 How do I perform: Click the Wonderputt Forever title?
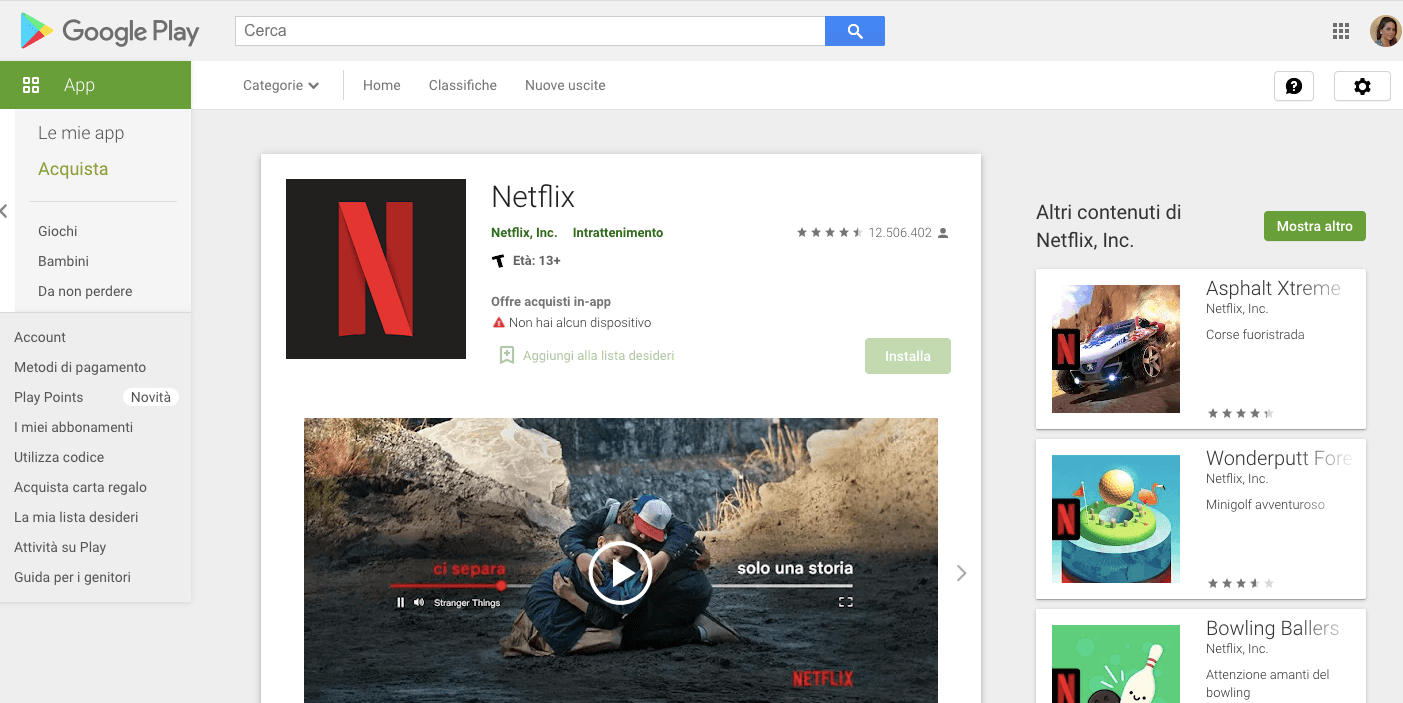[x=1279, y=459]
